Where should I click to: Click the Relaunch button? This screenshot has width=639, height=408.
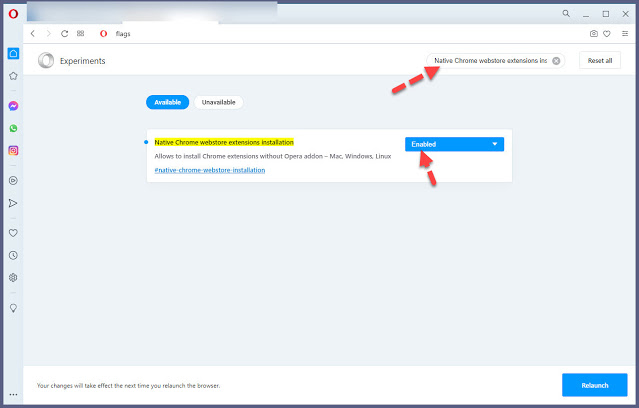coord(594,385)
